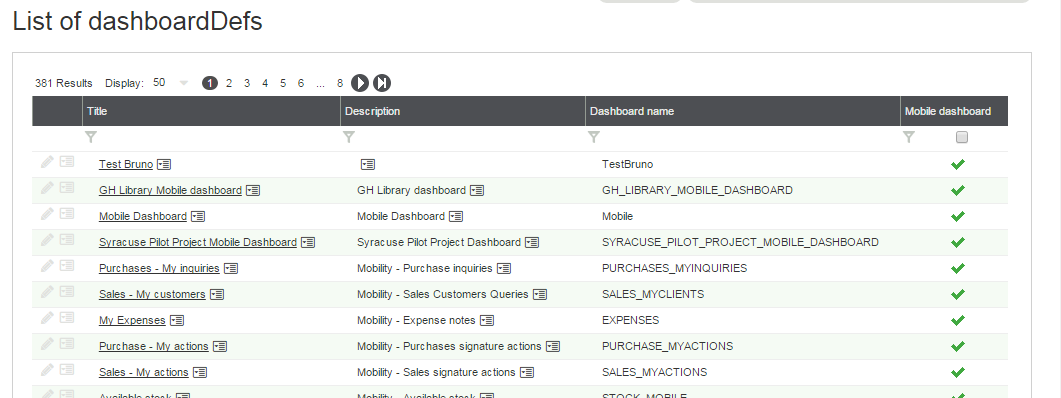Sort by the Title column header
Viewport: 1061px width, 398px height.
click(x=211, y=111)
